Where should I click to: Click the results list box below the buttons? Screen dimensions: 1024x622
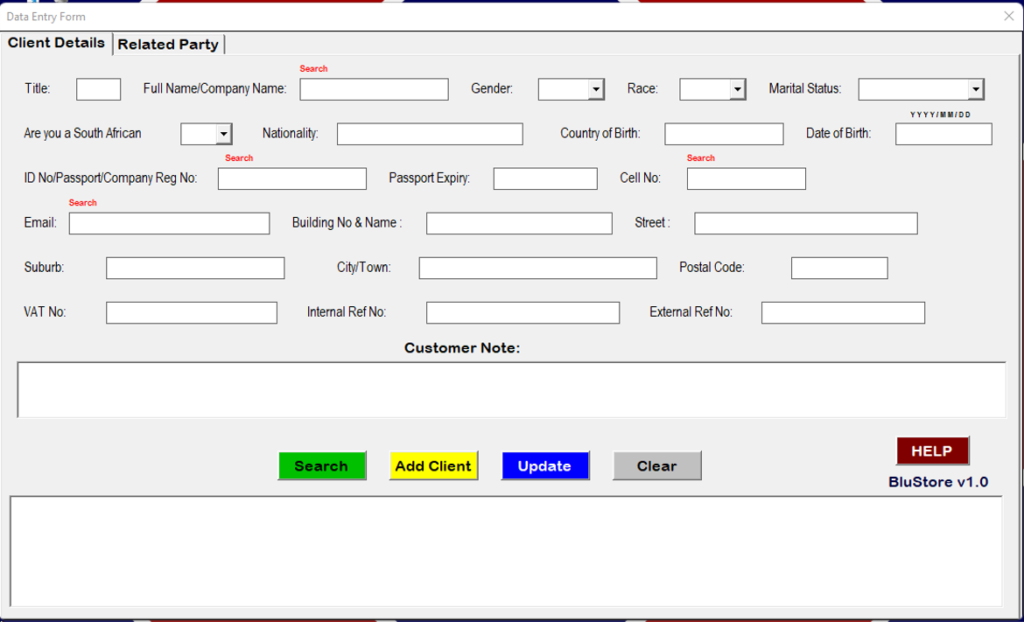click(506, 551)
